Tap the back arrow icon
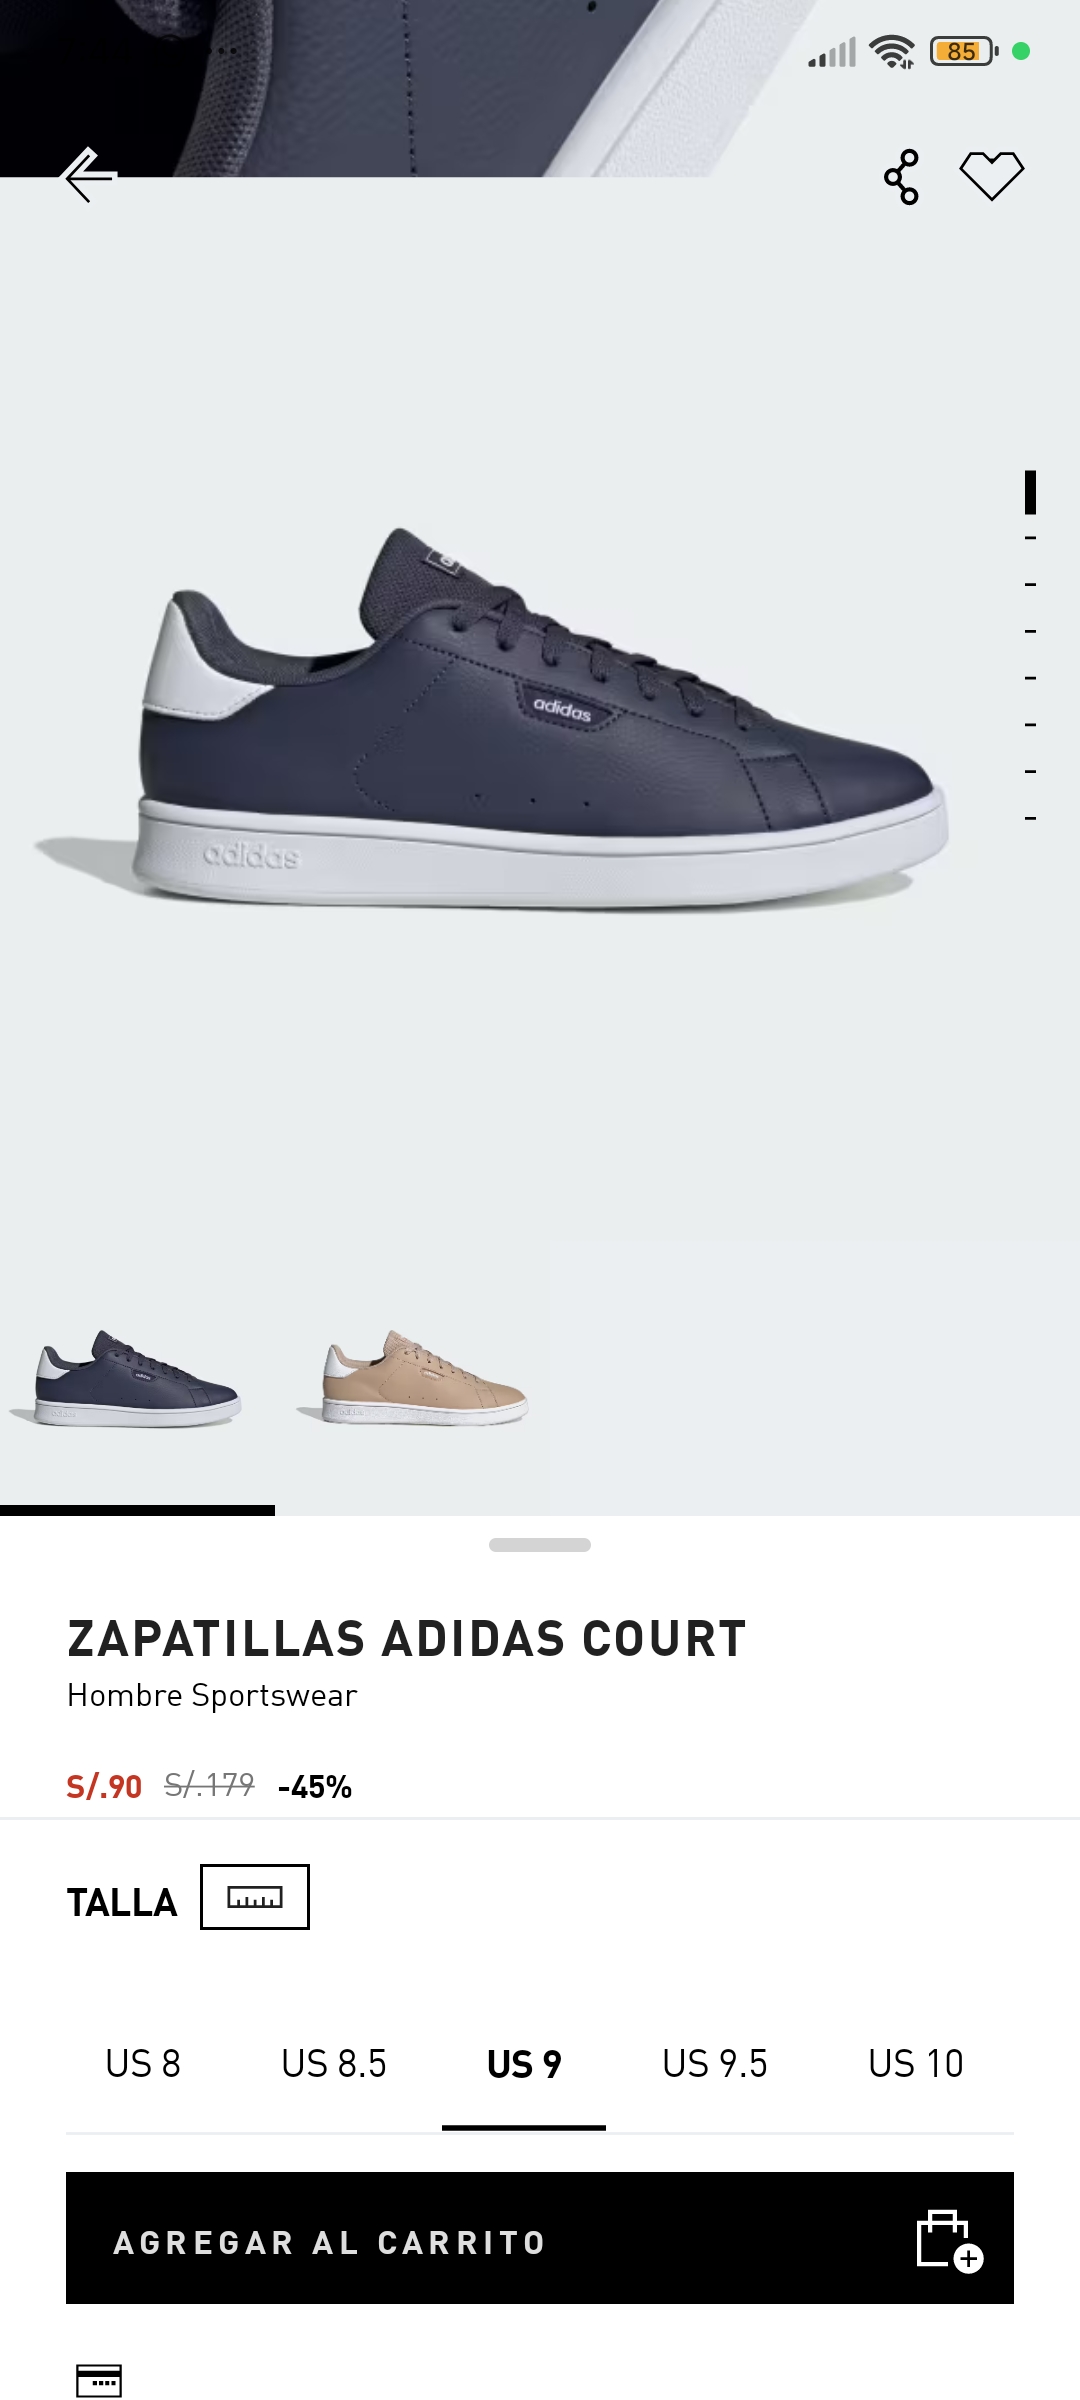Image resolution: width=1080 pixels, height=2400 pixels. tap(90, 175)
